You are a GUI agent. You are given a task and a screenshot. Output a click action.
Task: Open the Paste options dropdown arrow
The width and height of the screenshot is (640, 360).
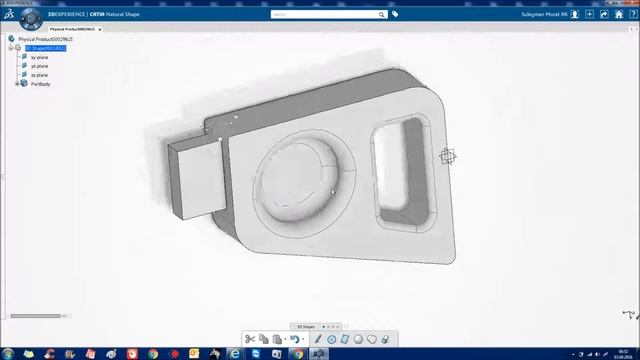point(285,340)
